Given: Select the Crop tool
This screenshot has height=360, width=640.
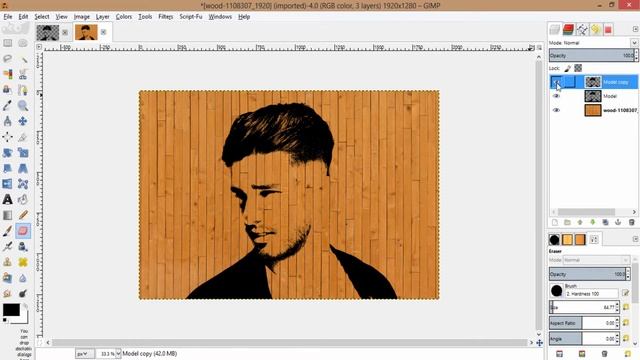Looking at the screenshot, I should click(23, 137).
